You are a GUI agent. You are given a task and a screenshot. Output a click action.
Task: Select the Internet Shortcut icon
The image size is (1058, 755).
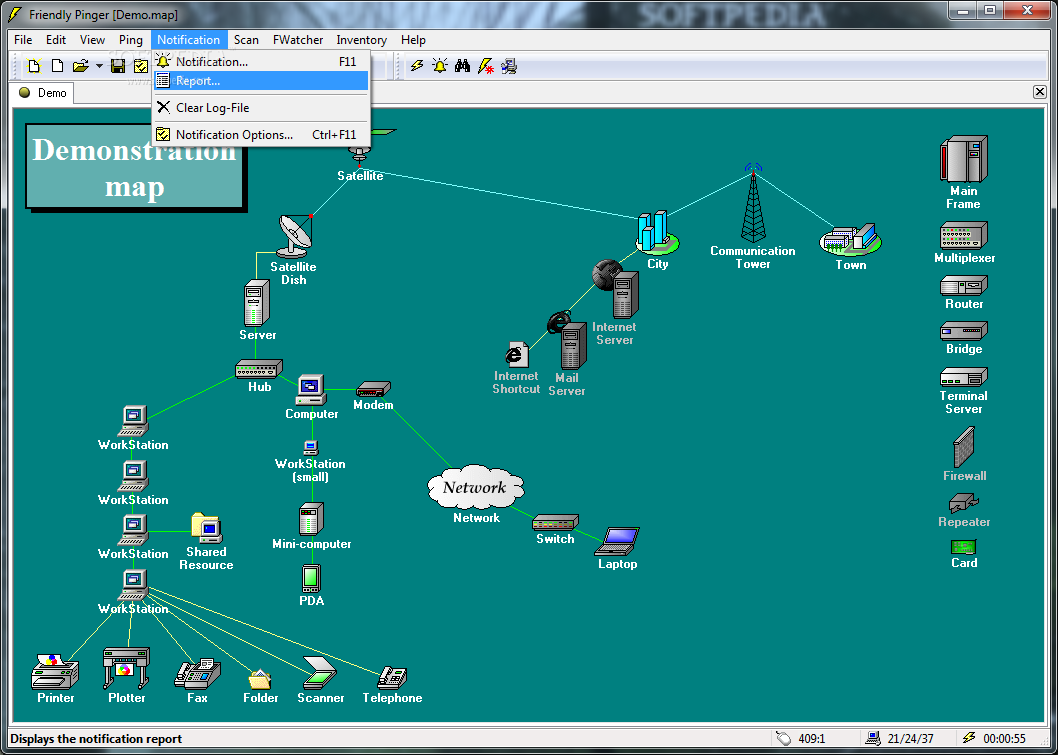[517, 354]
